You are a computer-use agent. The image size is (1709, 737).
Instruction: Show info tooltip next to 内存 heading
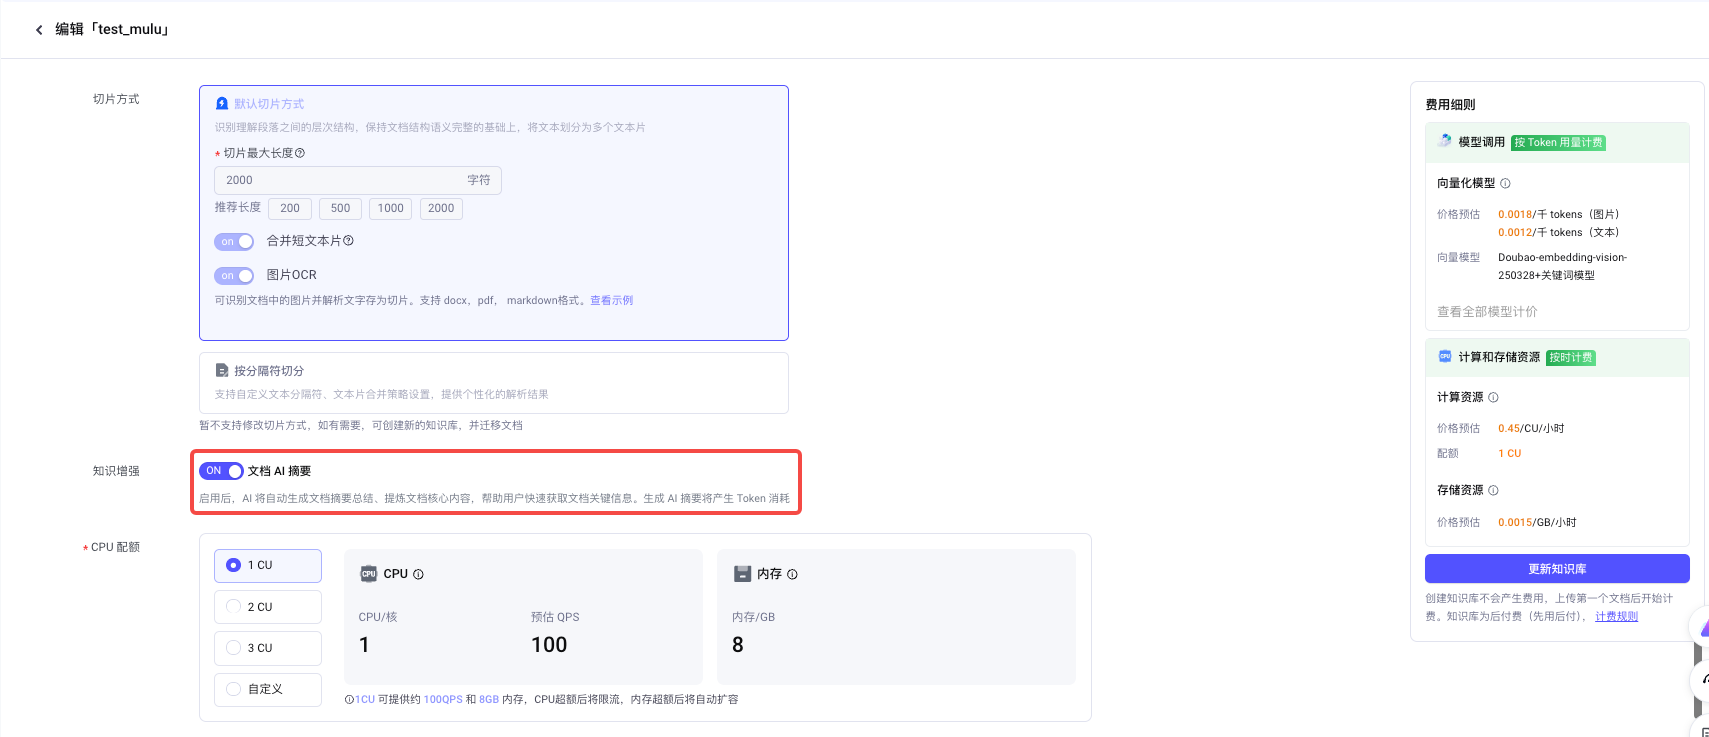(792, 574)
